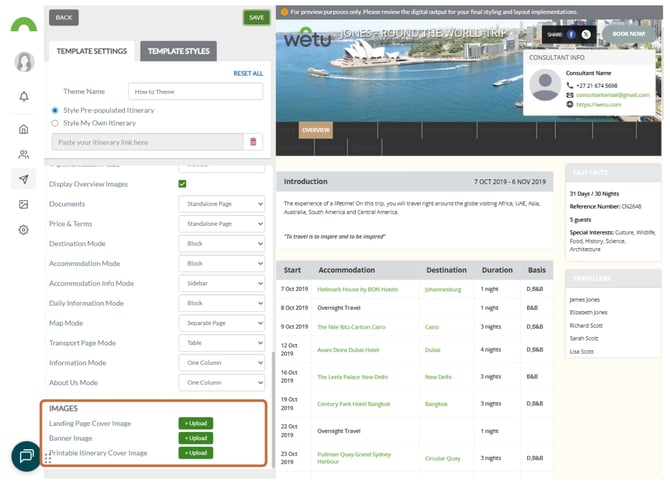Click the settings panel vertical scrollbar
Image resolution: width=670 pixels, height=482 pixels.
[273, 410]
